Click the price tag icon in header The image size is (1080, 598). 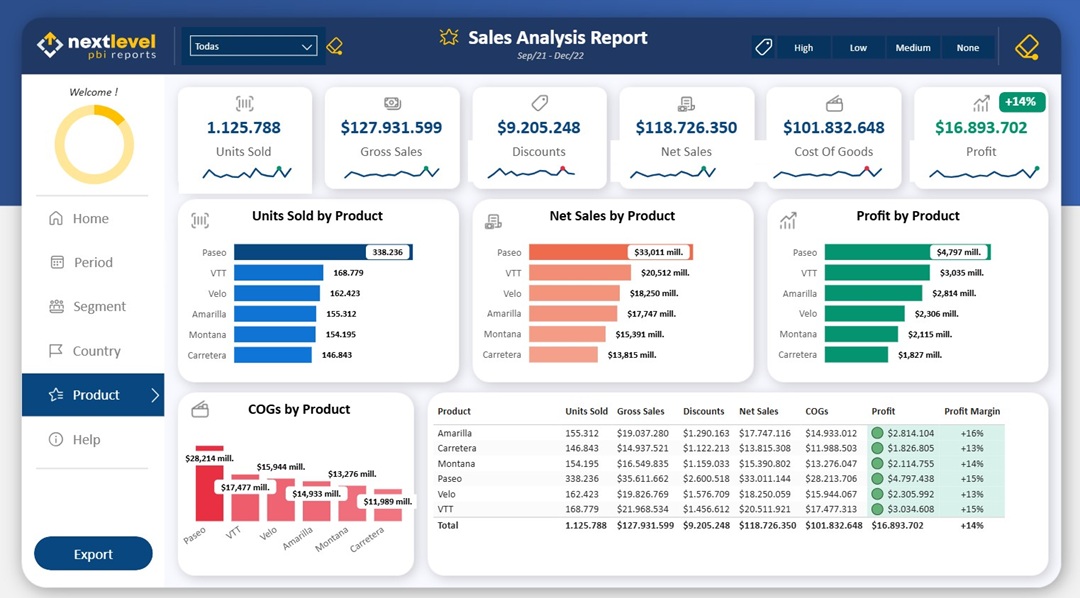(x=764, y=47)
